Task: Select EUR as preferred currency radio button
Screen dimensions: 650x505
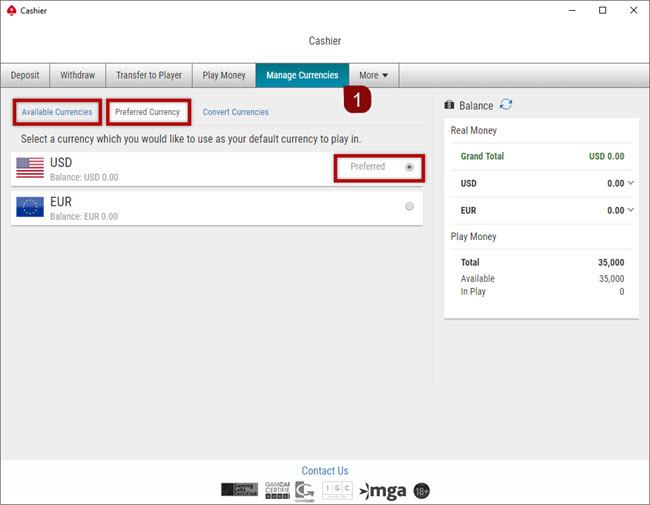Action: pyautogui.click(x=410, y=207)
